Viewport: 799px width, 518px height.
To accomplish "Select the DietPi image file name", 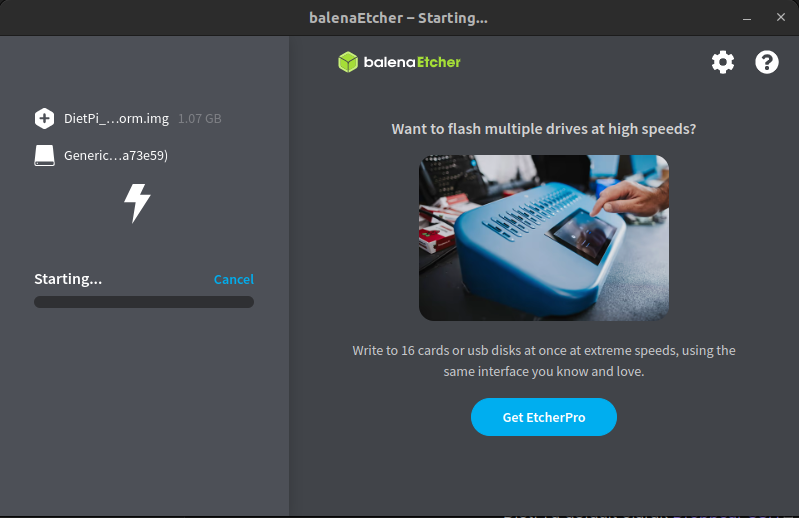I will coord(116,119).
